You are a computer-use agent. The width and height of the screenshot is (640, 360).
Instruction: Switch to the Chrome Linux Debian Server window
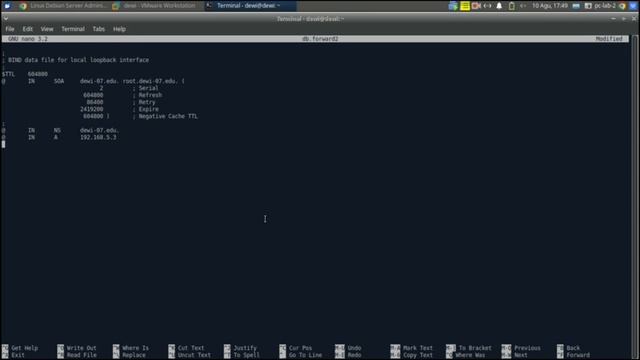click(x=63, y=6)
